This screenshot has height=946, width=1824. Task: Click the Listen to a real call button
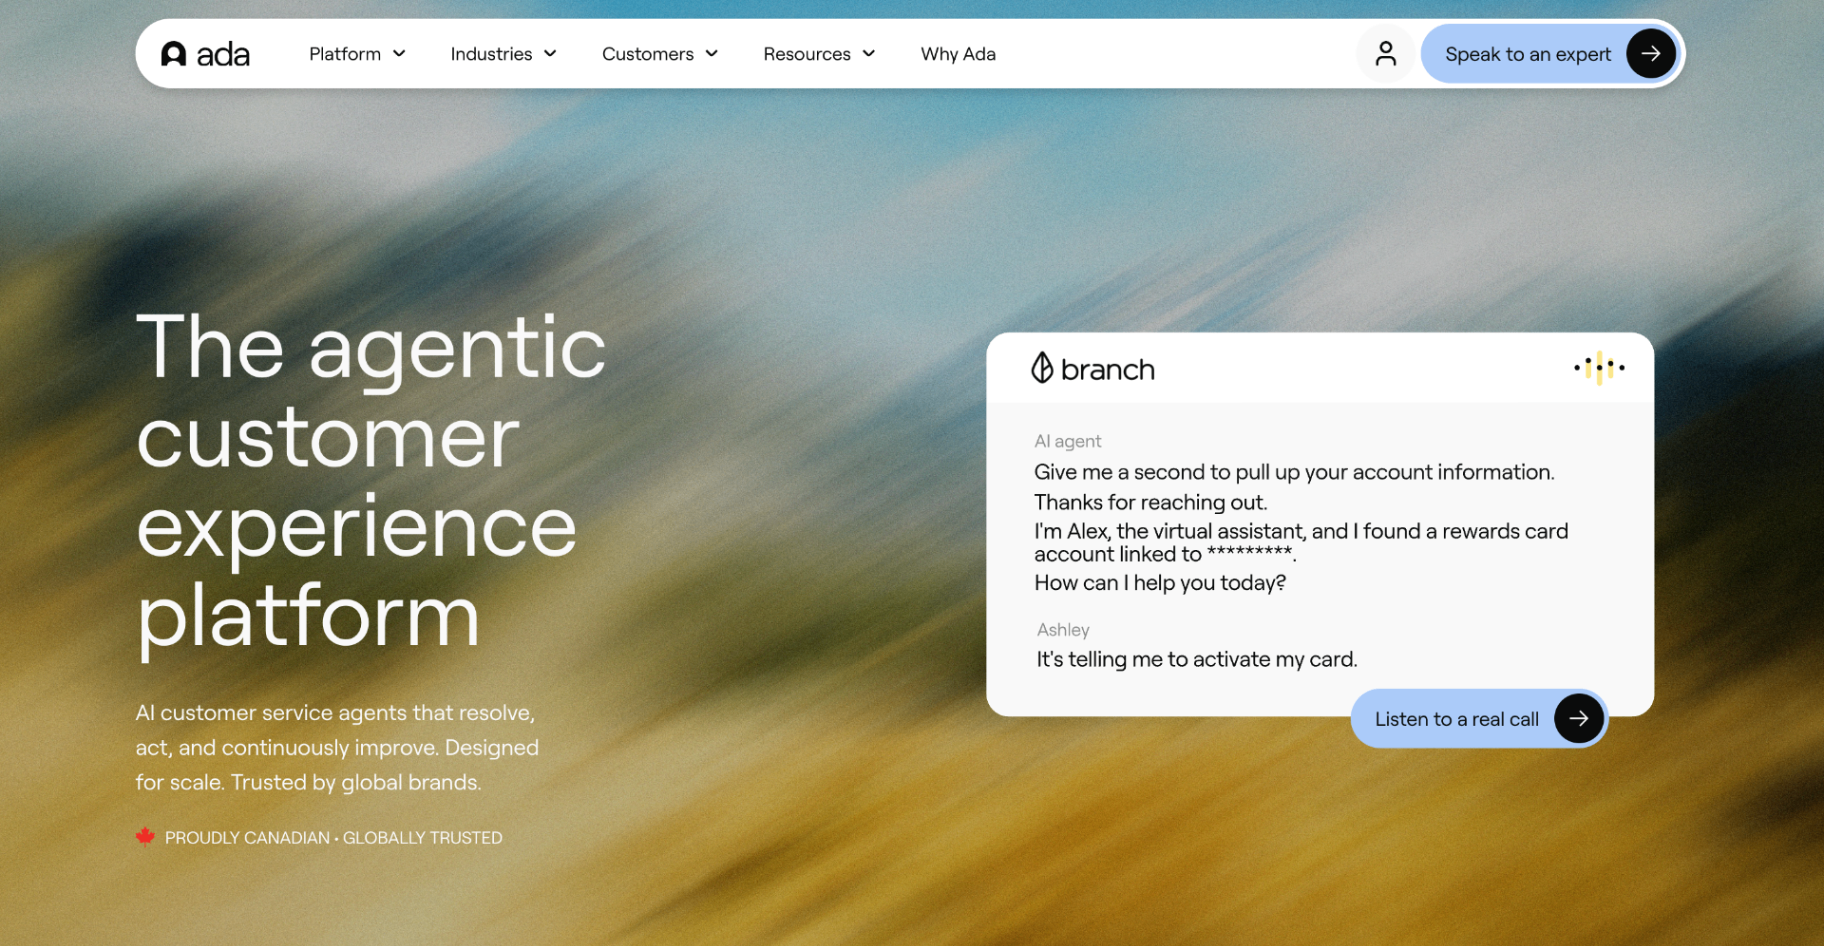point(1479,718)
